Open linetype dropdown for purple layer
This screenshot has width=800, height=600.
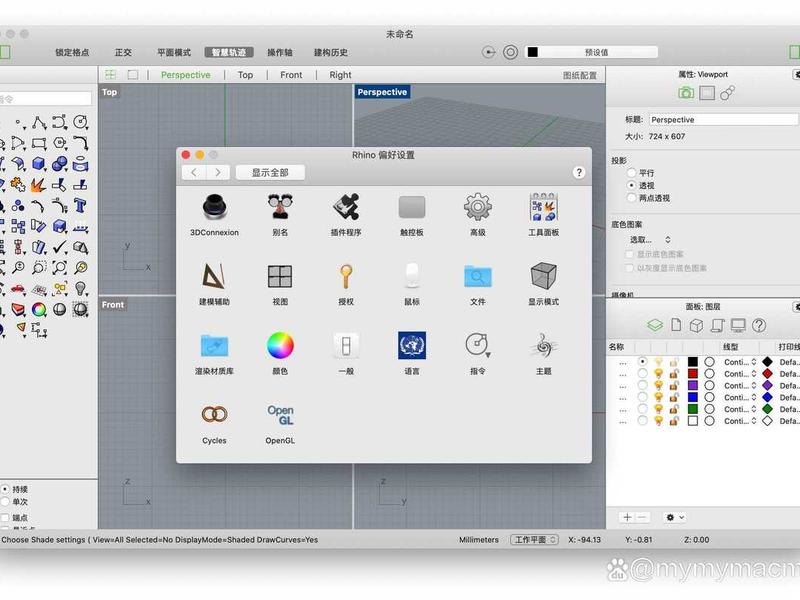(x=740, y=385)
